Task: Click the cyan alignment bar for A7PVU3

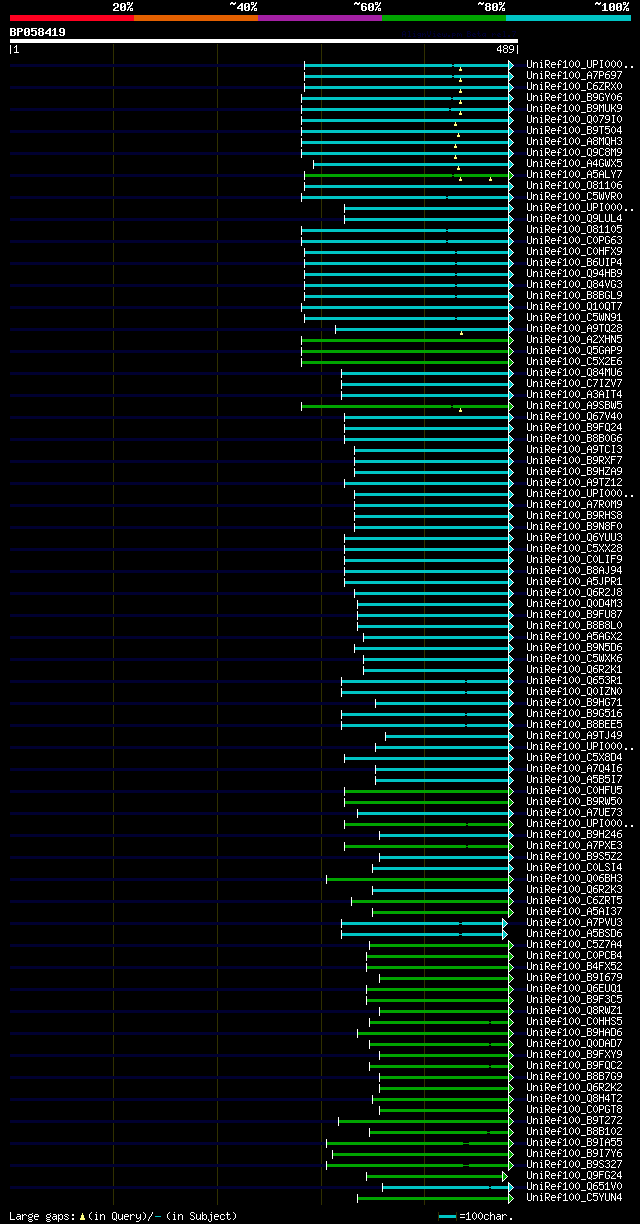Action: coord(423,923)
